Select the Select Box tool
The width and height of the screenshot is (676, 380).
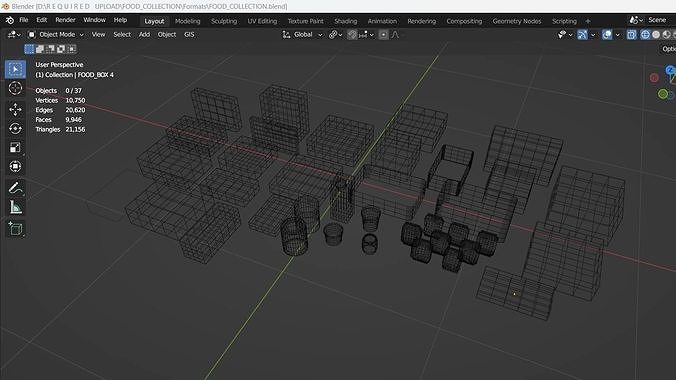15,69
